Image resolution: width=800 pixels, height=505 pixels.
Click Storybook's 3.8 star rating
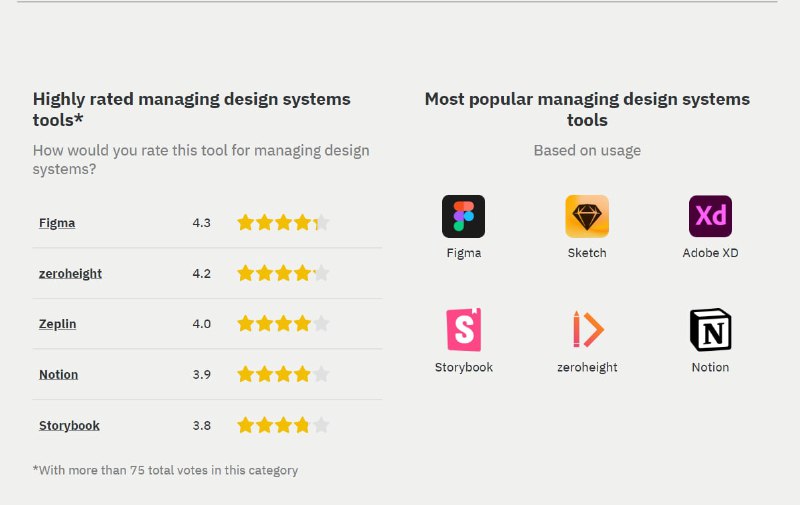point(283,425)
